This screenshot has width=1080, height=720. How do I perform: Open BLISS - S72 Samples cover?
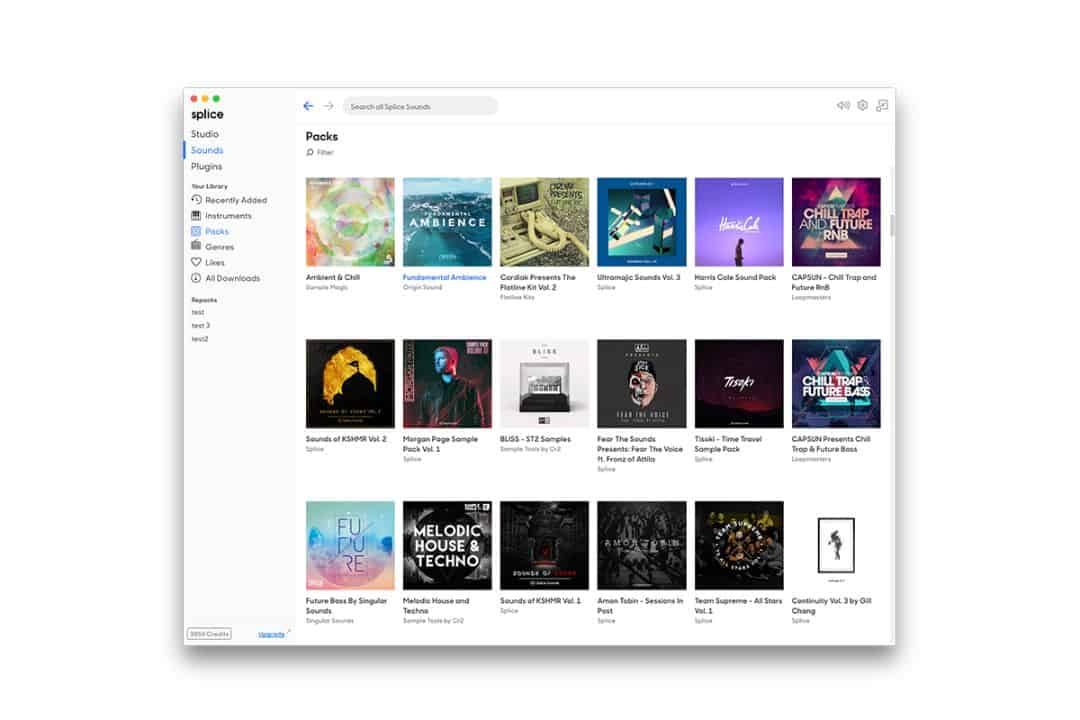pyautogui.click(x=544, y=384)
